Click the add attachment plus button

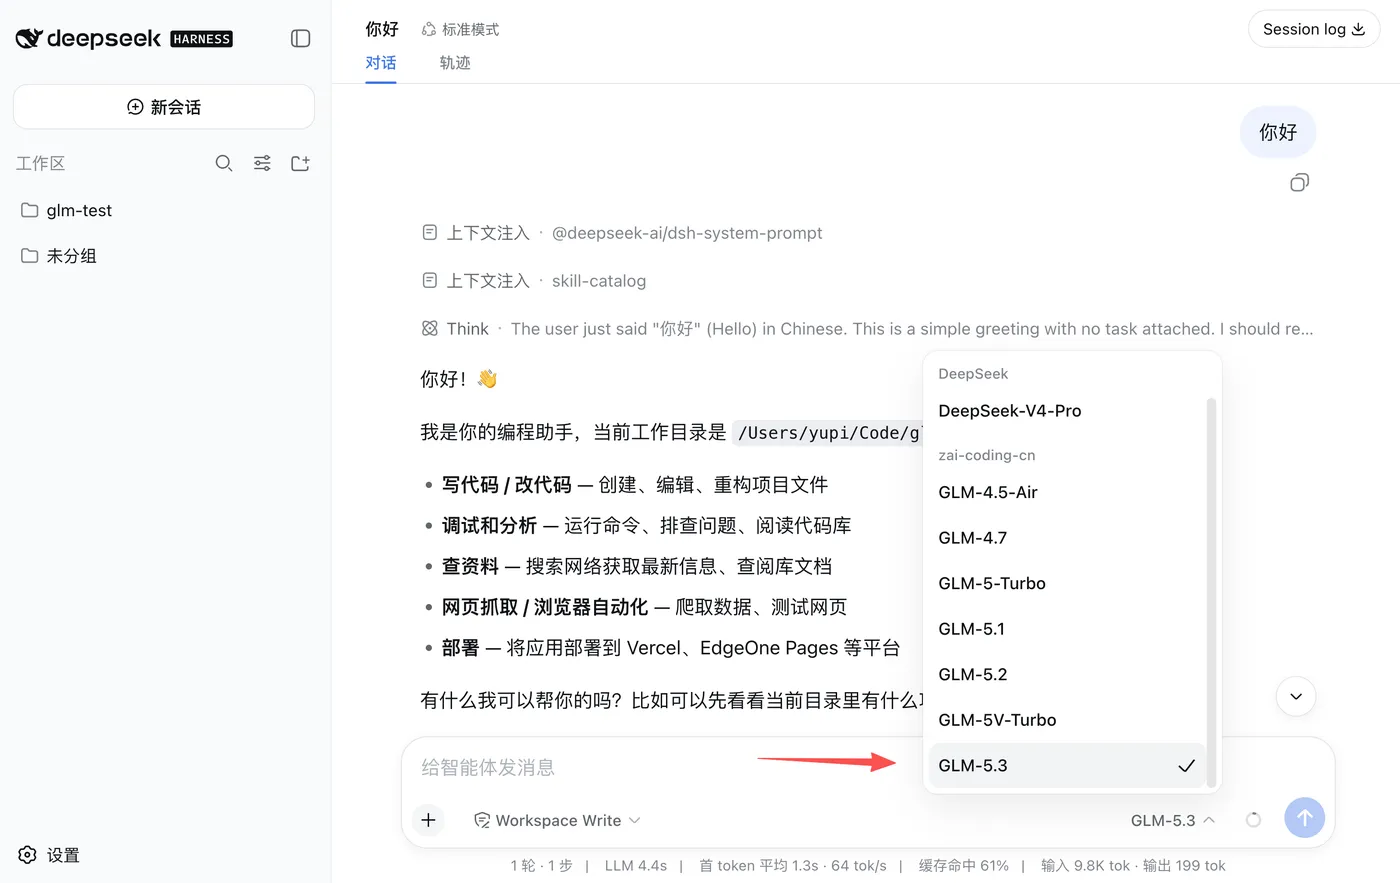click(x=428, y=820)
